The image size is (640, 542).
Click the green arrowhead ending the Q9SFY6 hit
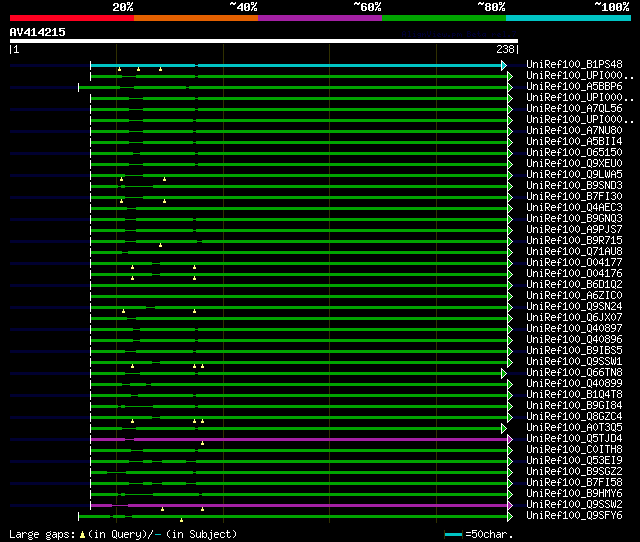click(510, 517)
